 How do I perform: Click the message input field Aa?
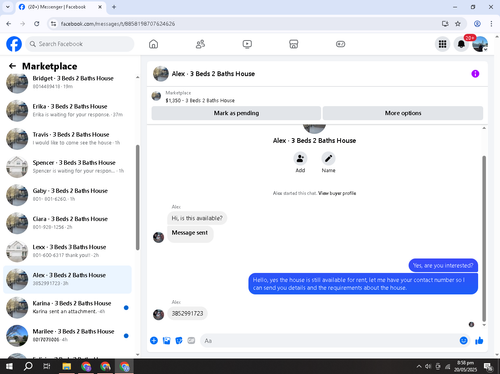(x=328, y=341)
